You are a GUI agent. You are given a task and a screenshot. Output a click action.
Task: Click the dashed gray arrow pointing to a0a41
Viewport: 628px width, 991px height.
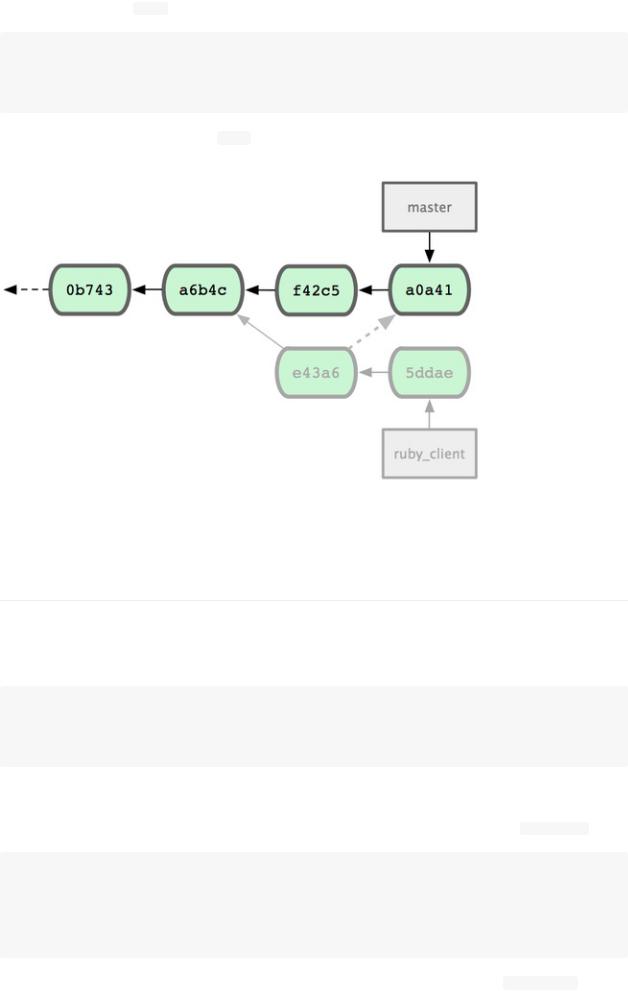click(372, 331)
